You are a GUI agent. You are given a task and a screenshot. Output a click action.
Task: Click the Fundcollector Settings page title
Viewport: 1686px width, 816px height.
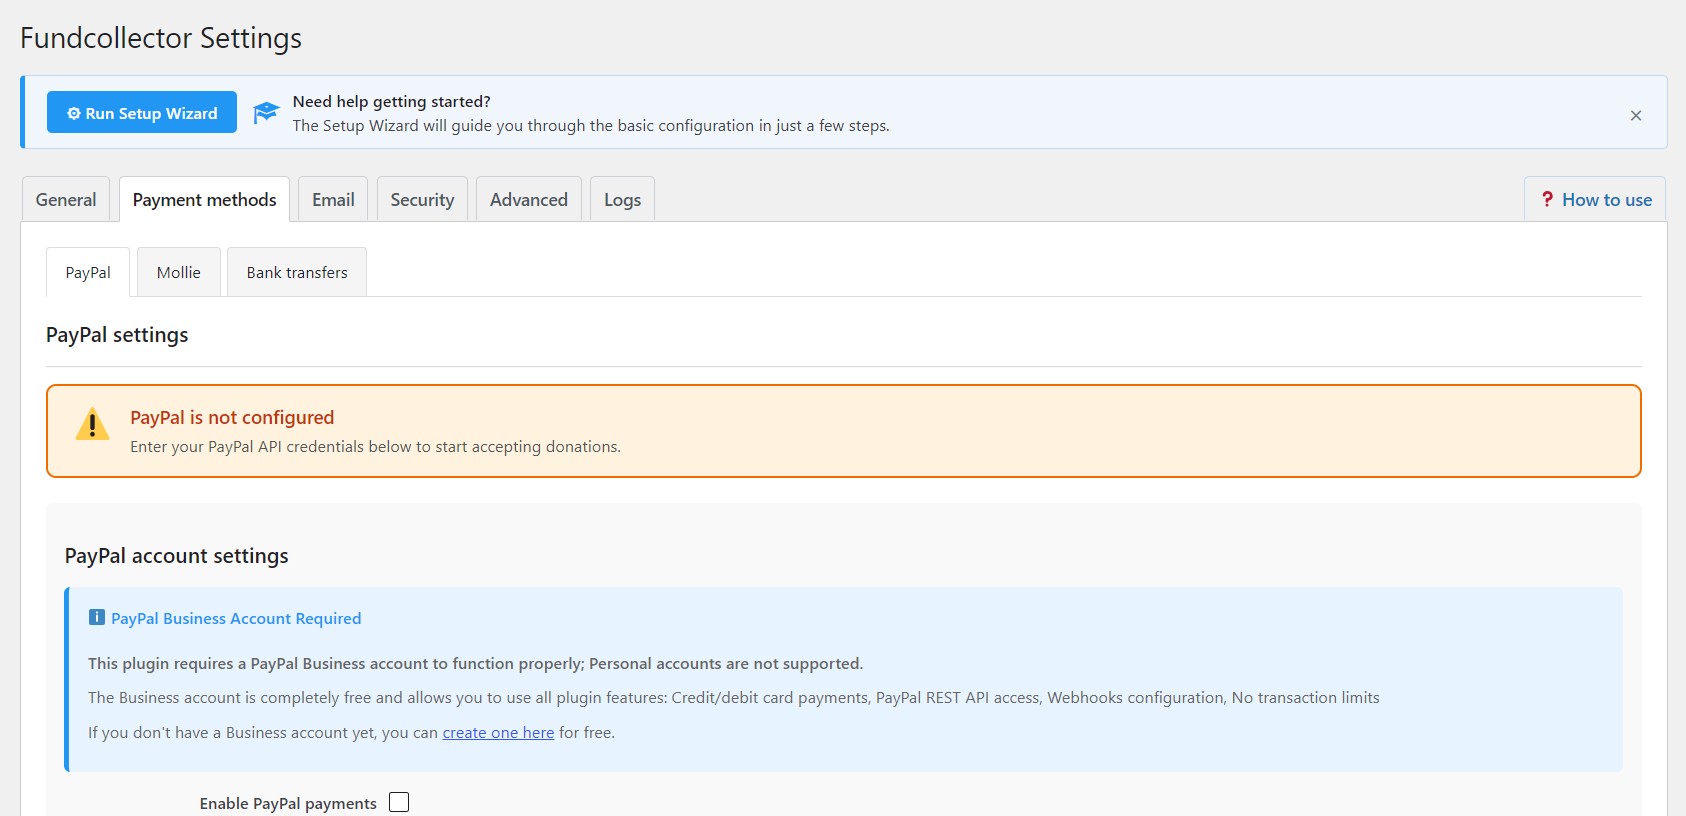tap(161, 38)
